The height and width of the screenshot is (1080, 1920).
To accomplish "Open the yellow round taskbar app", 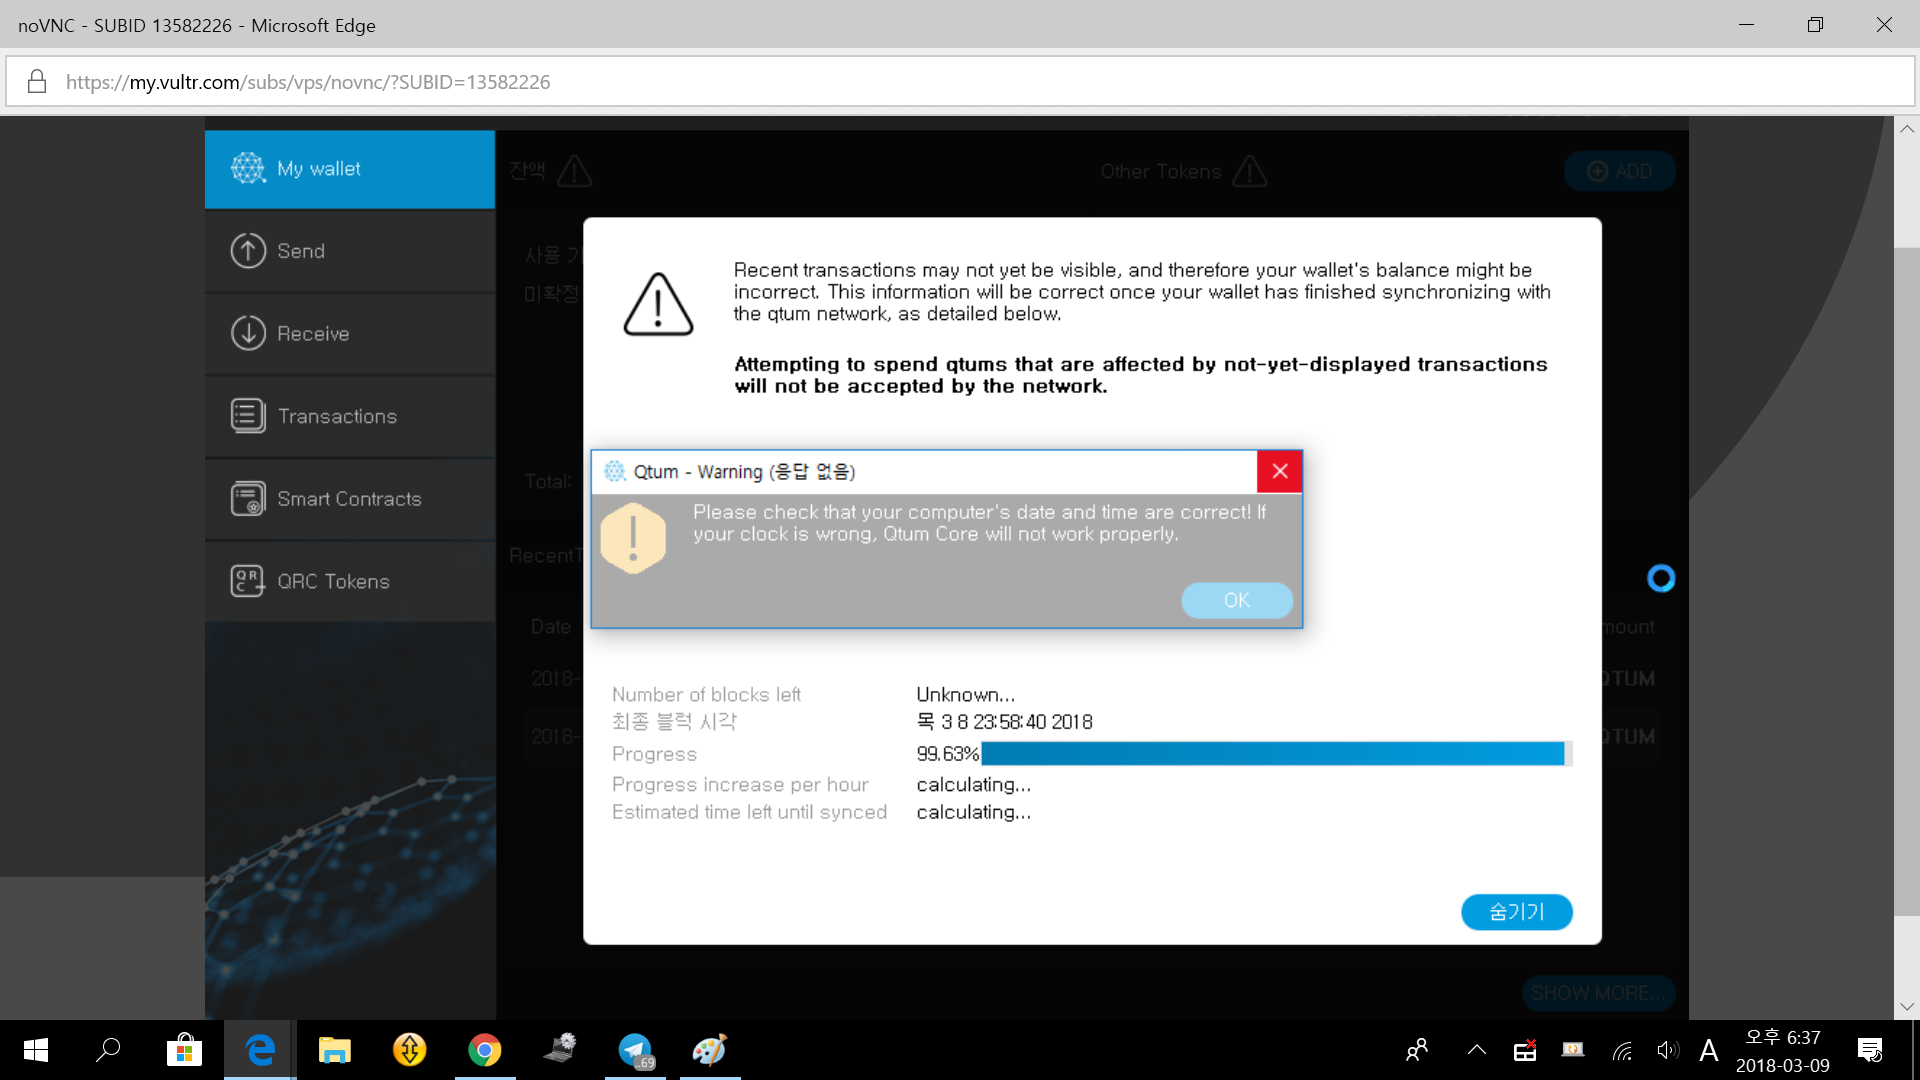I will [410, 1050].
